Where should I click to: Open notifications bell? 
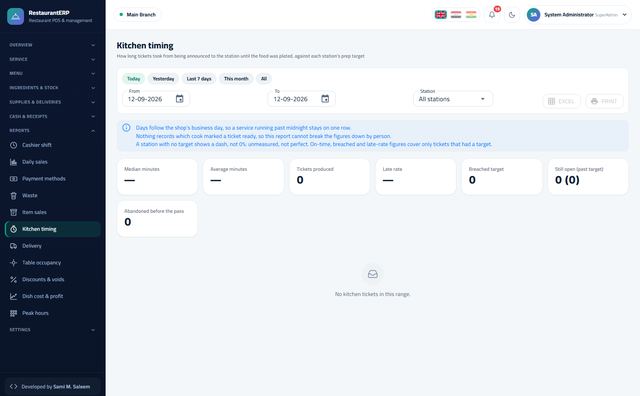(492, 15)
